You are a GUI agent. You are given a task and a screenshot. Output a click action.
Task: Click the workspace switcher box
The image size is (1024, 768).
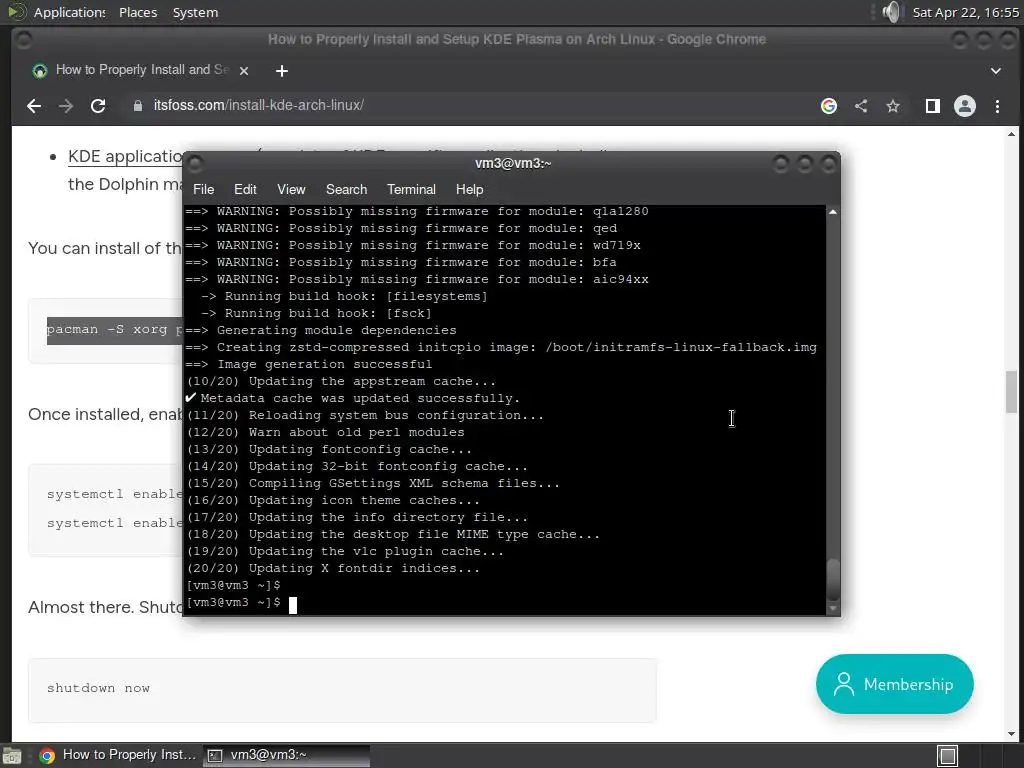coord(948,756)
